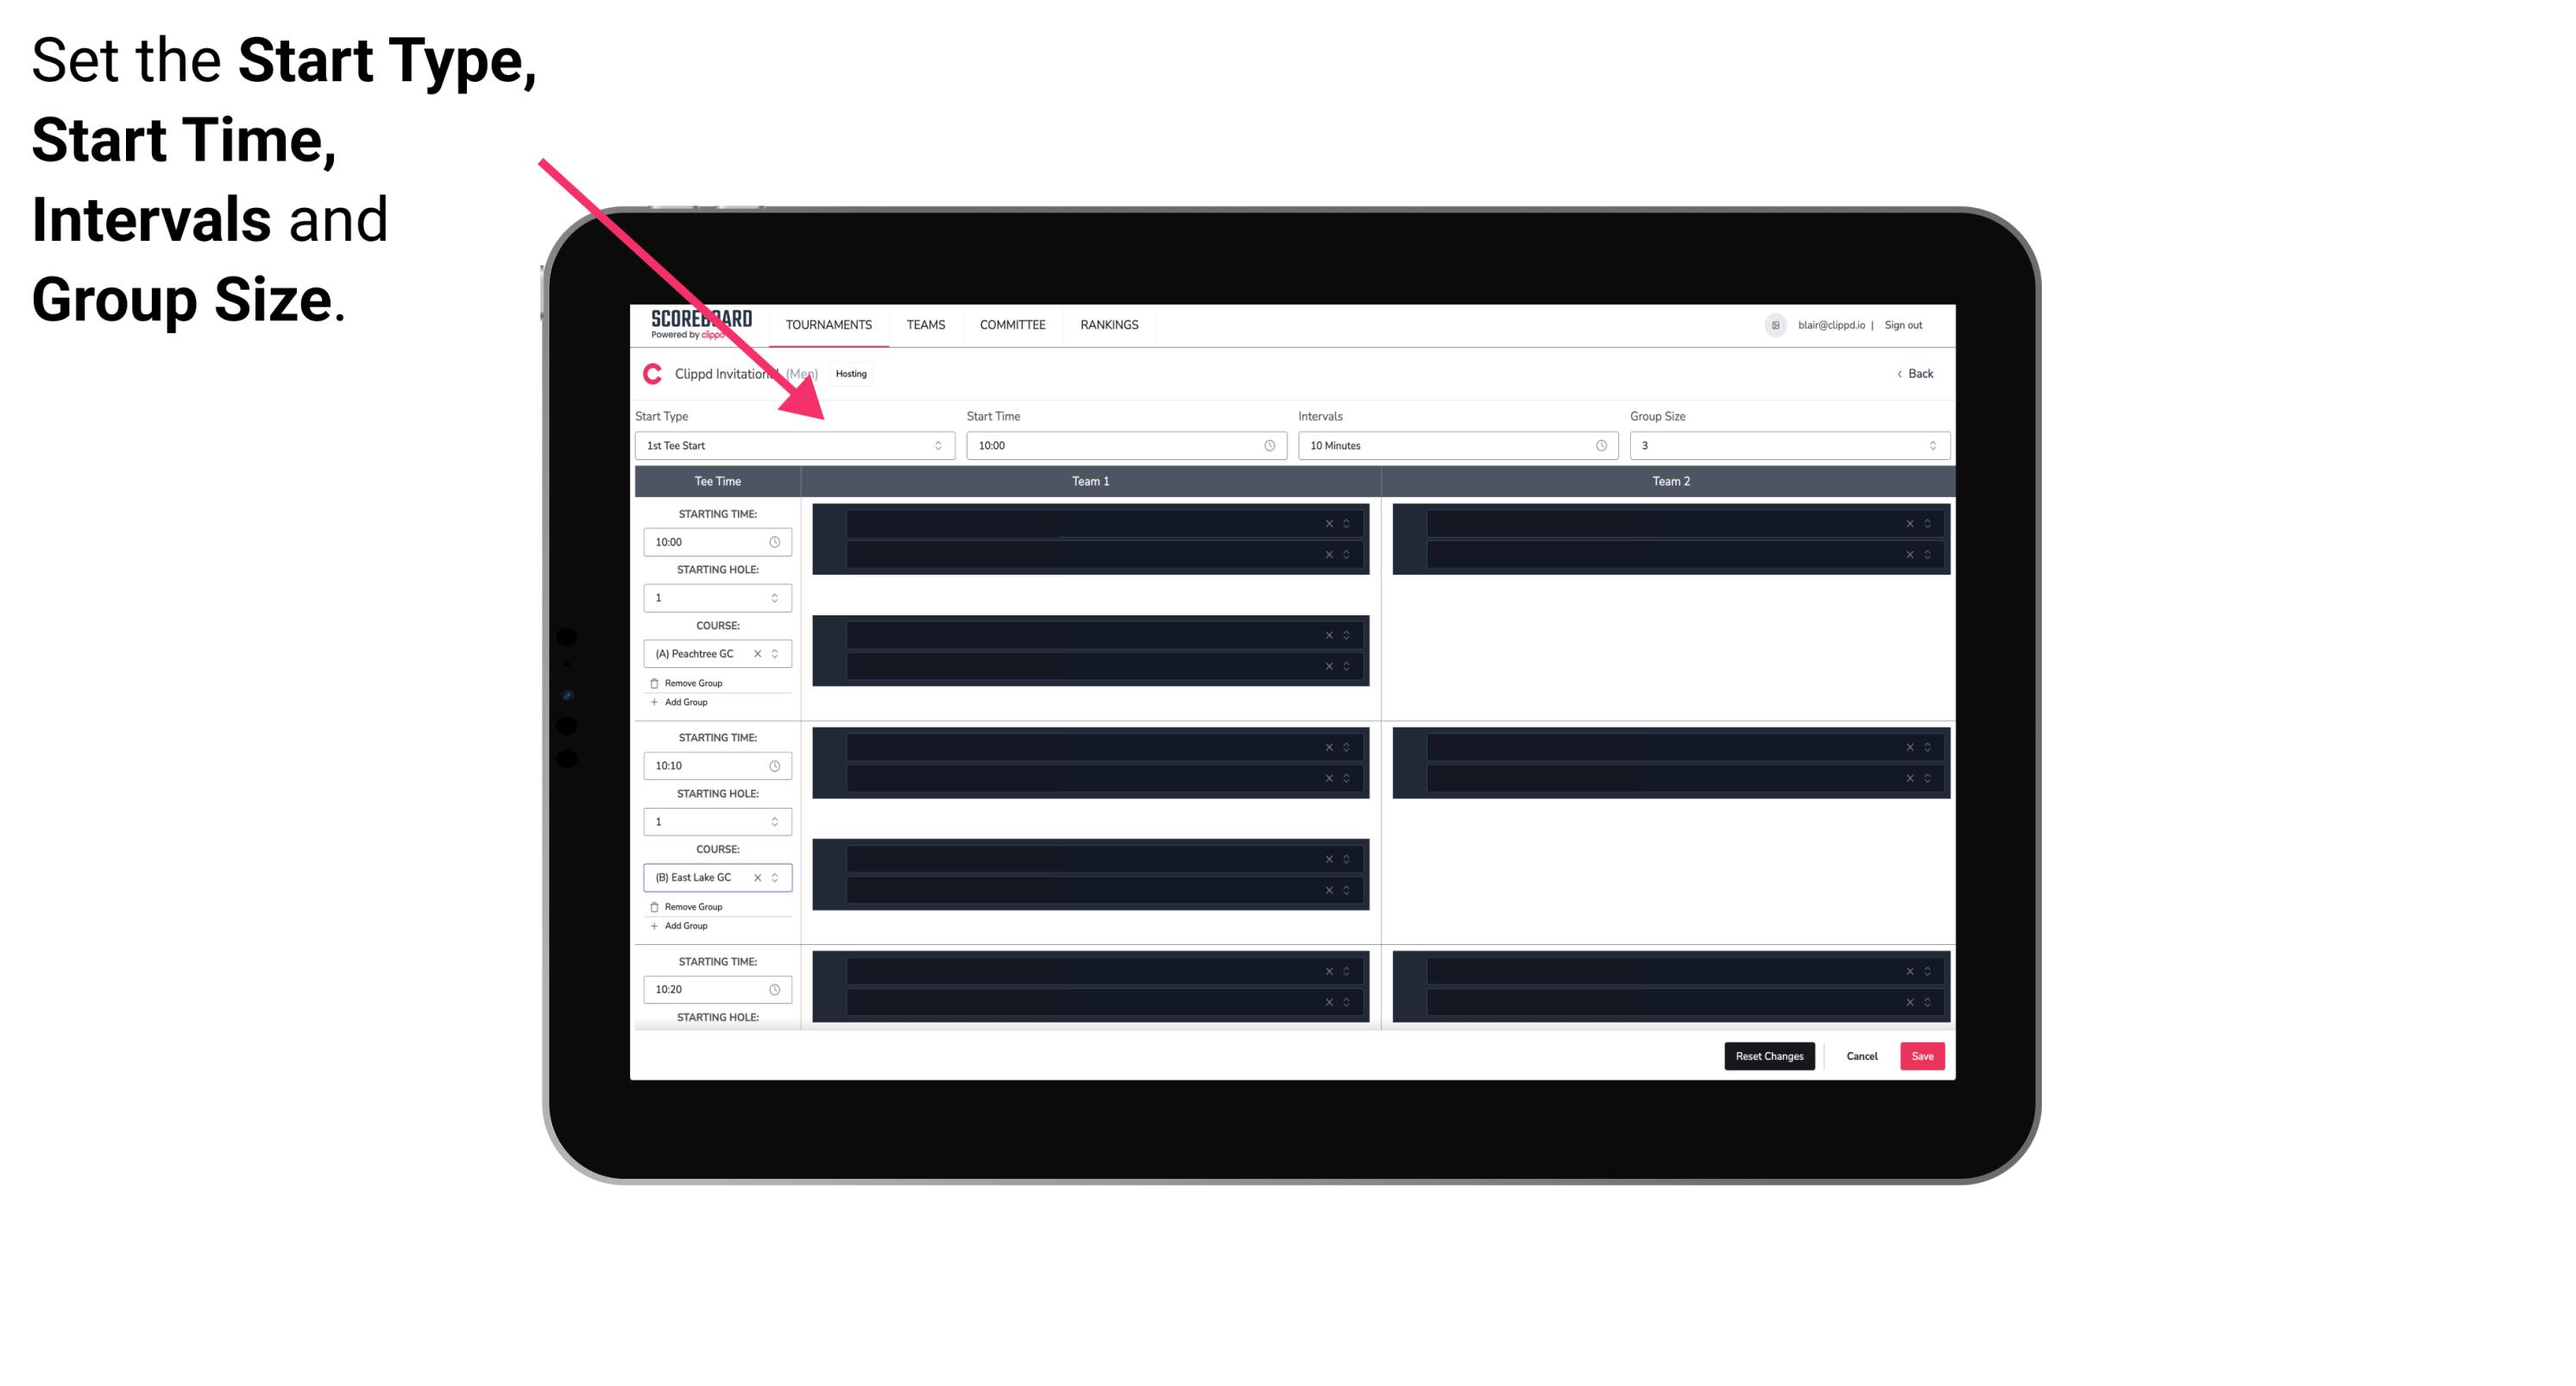Click the reset changes icon button
Screen dimensions: 2576x1386
point(1767,1055)
